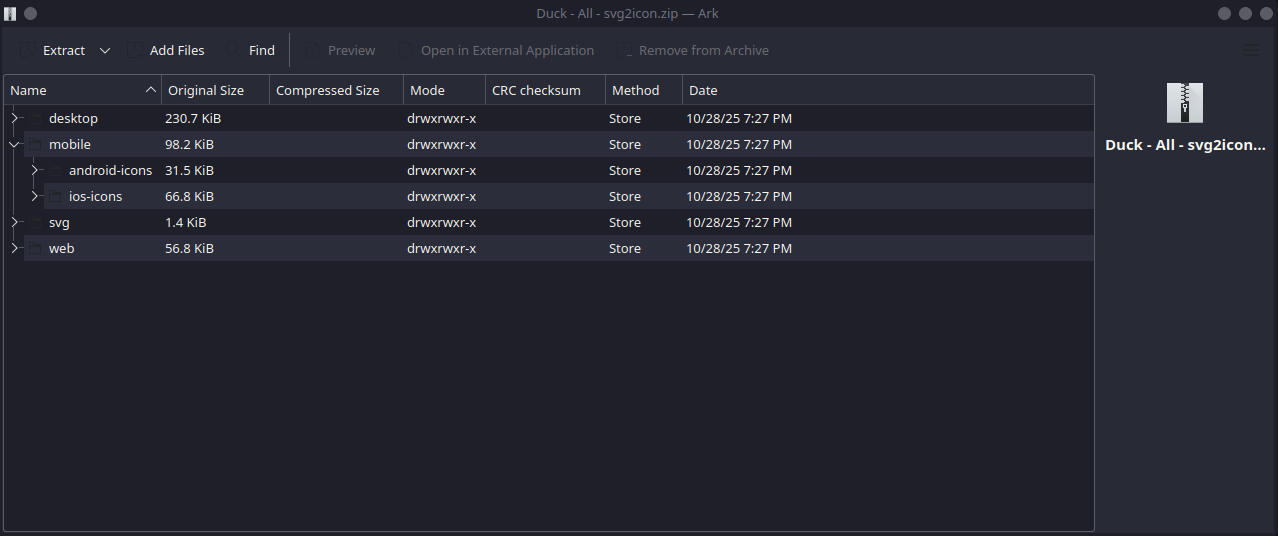
Task: Click Store method in android-icons row
Action: tap(625, 170)
